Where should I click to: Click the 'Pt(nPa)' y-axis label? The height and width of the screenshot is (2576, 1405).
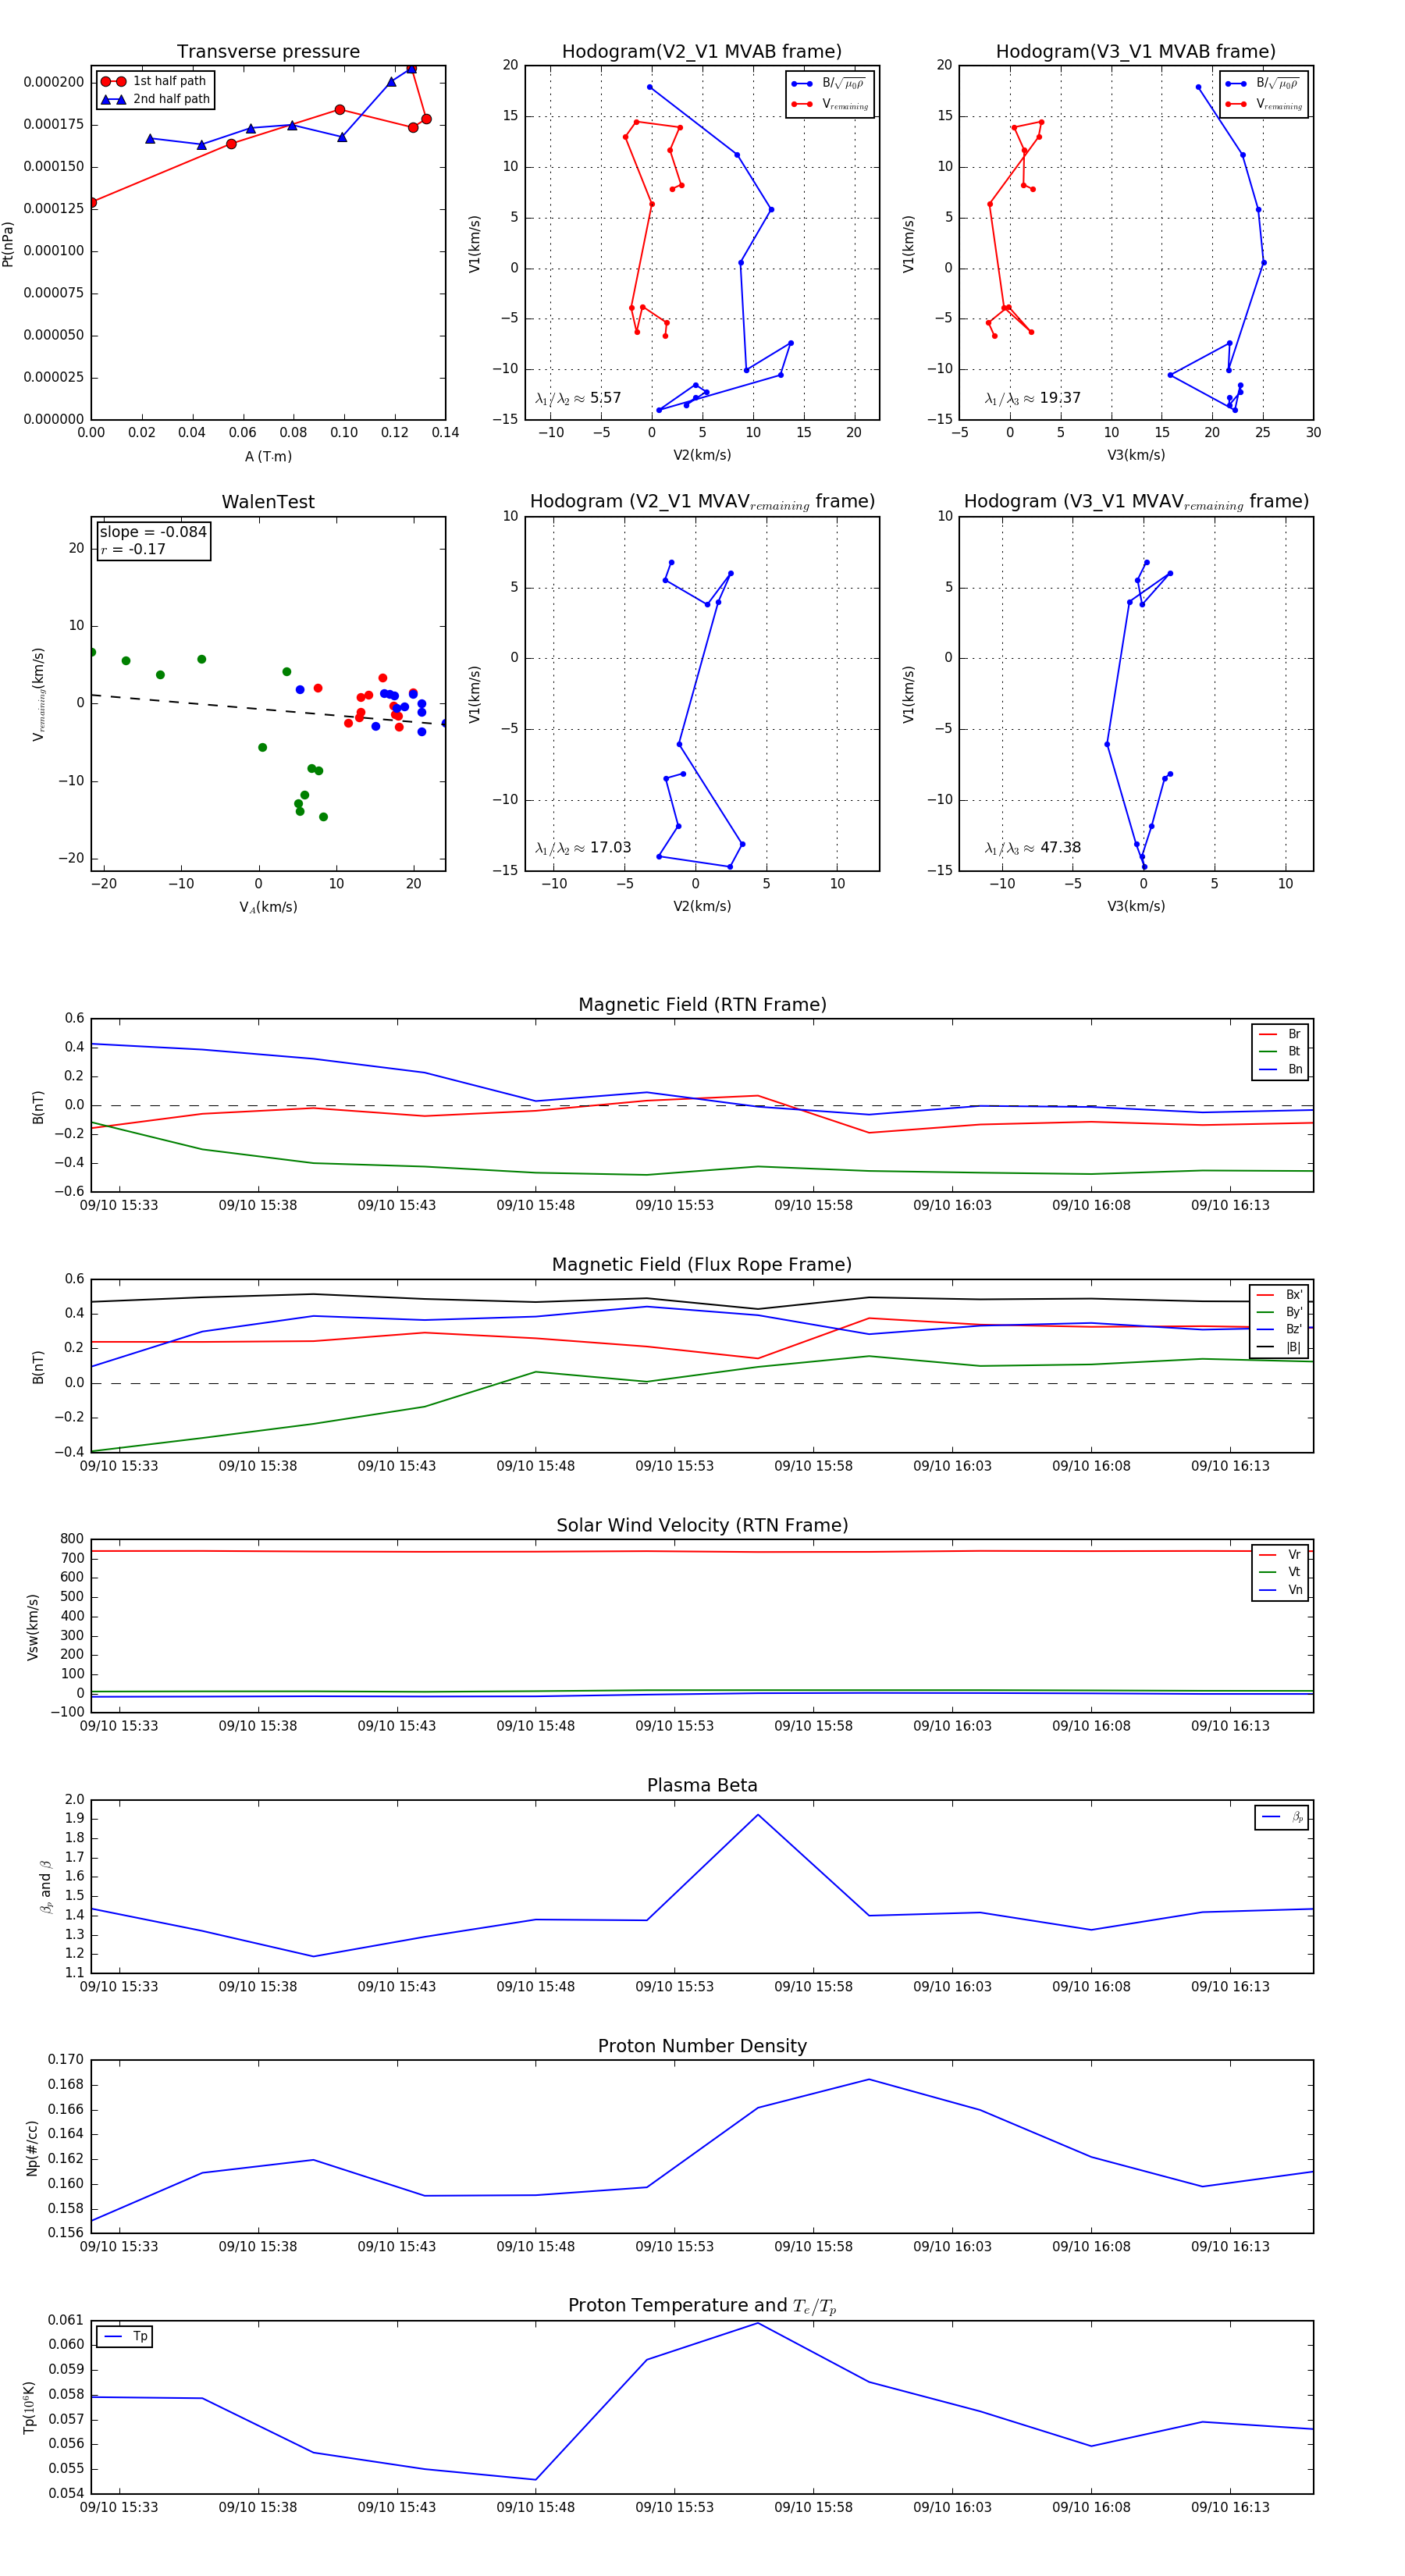[8, 243]
